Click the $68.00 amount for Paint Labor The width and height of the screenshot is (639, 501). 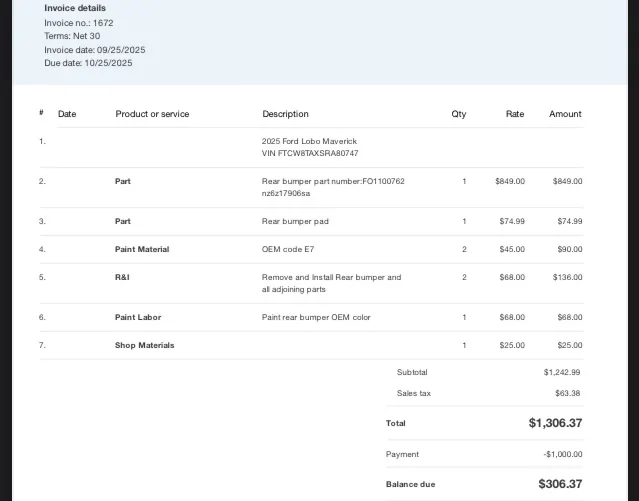[570, 317]
